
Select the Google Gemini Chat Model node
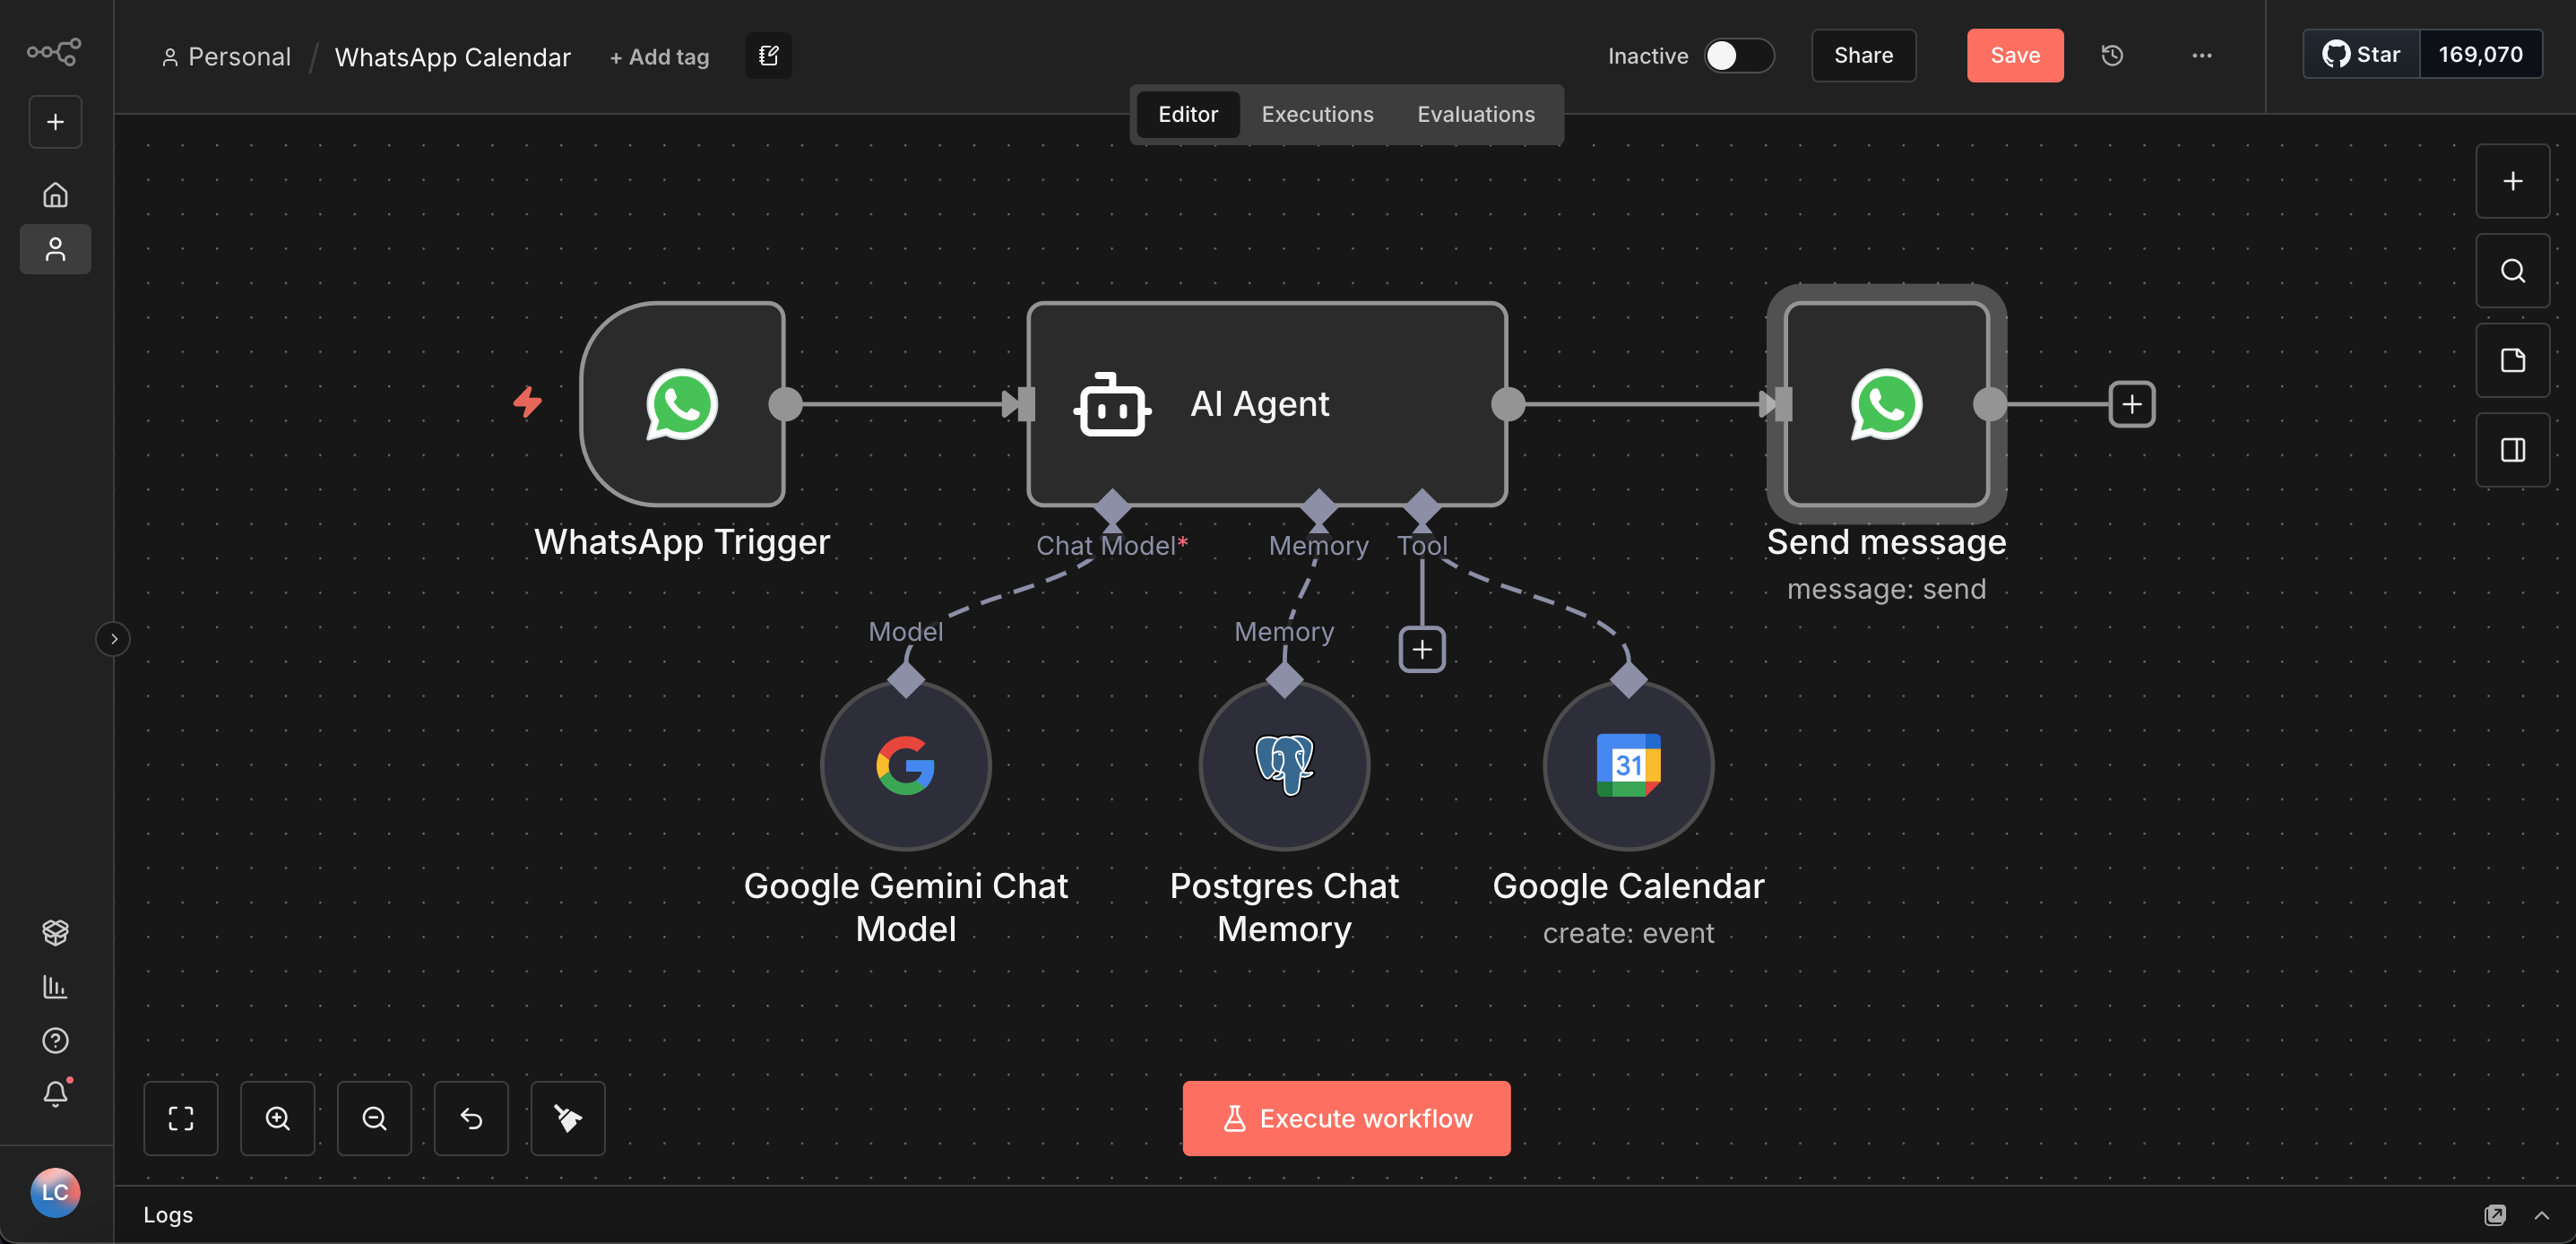(905, 766)
